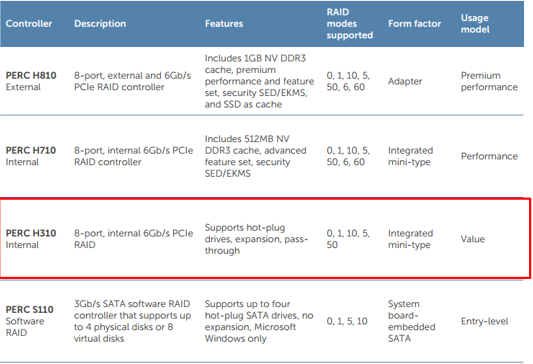Click the Controller column header
The image size is (533, 364).
(x=29, y=23)
